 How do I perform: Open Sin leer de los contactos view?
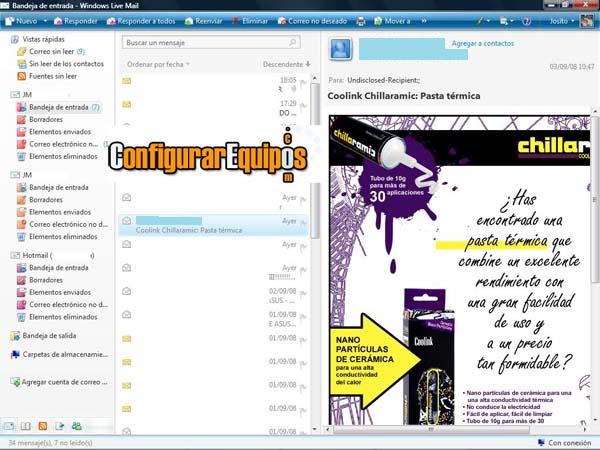click(60, 64)
